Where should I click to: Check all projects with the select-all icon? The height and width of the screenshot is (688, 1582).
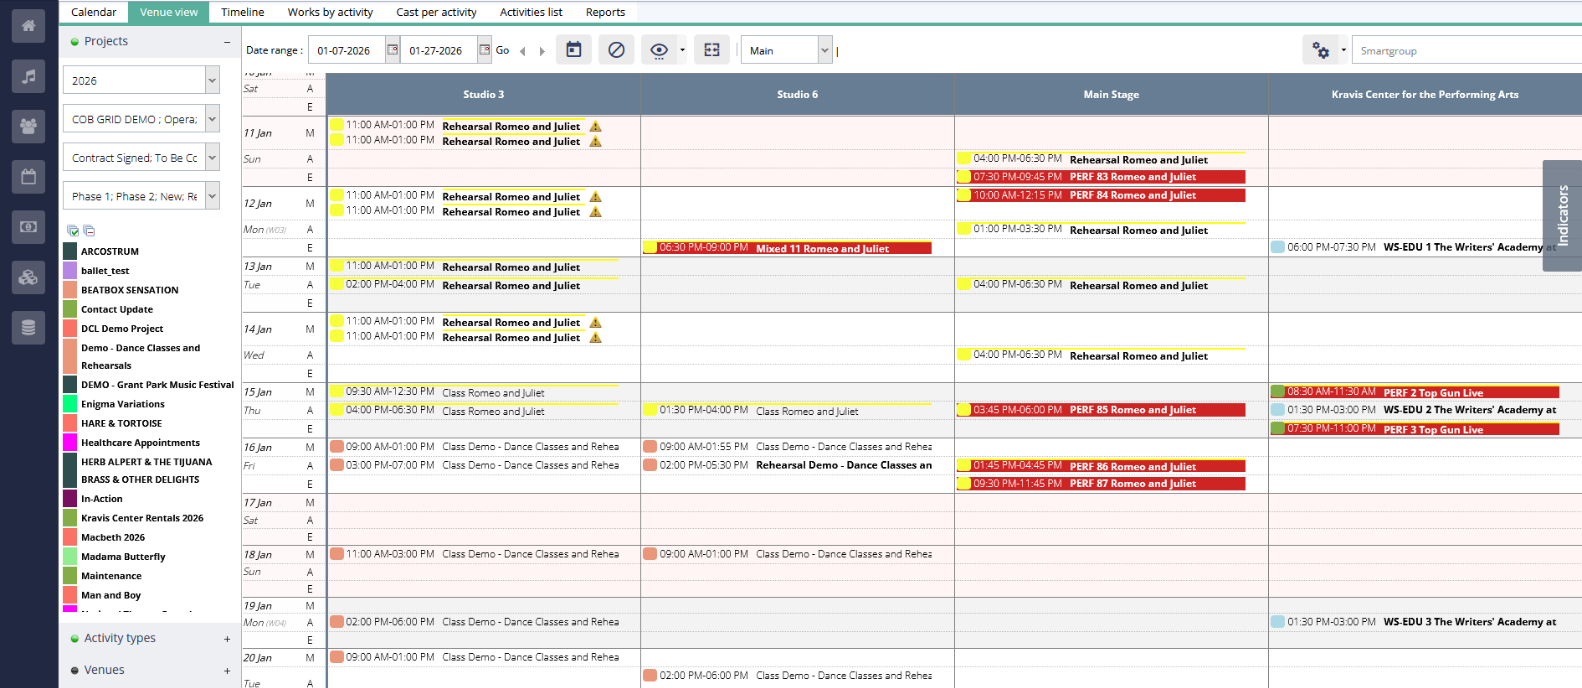[x=73, y=230]
